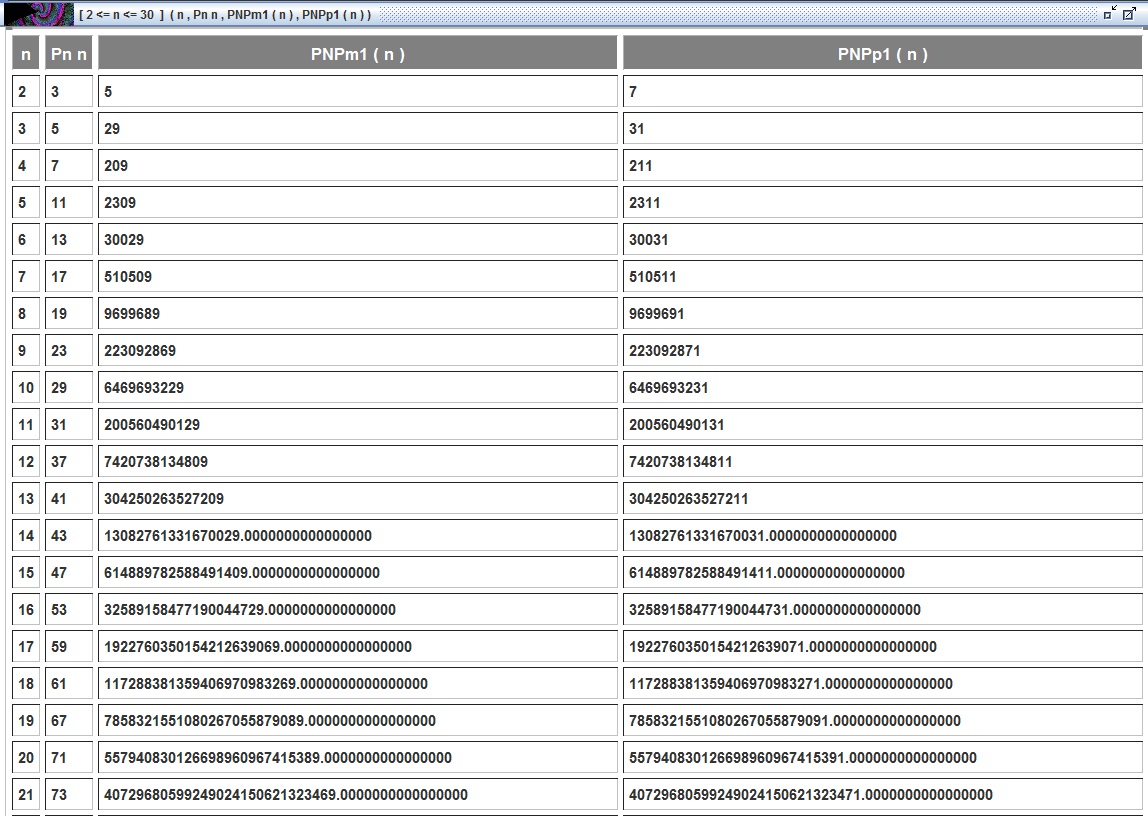The height and width of the screenshot is (816, 1148).
Task: Select the cell showing 2309
Action: pos(358,203)
